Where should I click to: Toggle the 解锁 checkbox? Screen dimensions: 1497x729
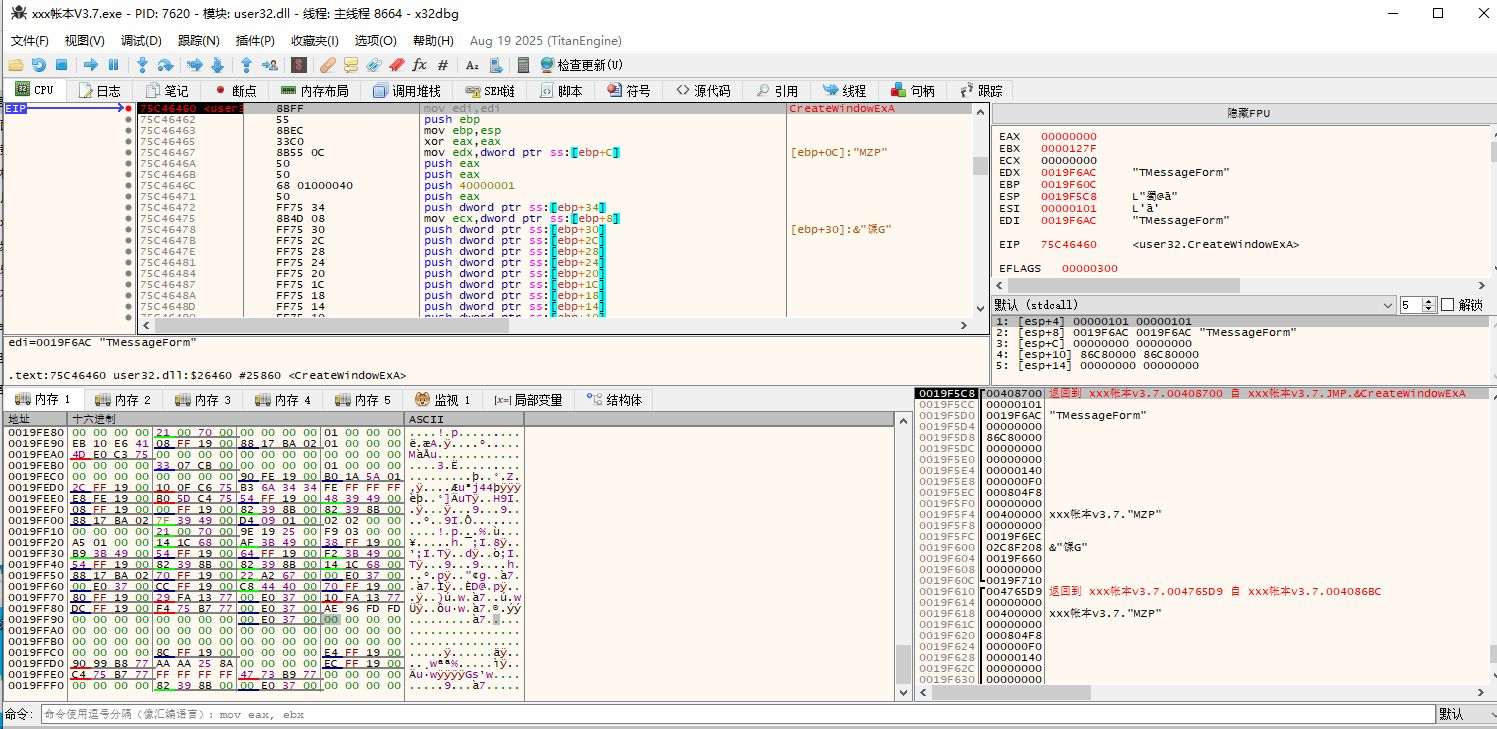(1446, 304)
